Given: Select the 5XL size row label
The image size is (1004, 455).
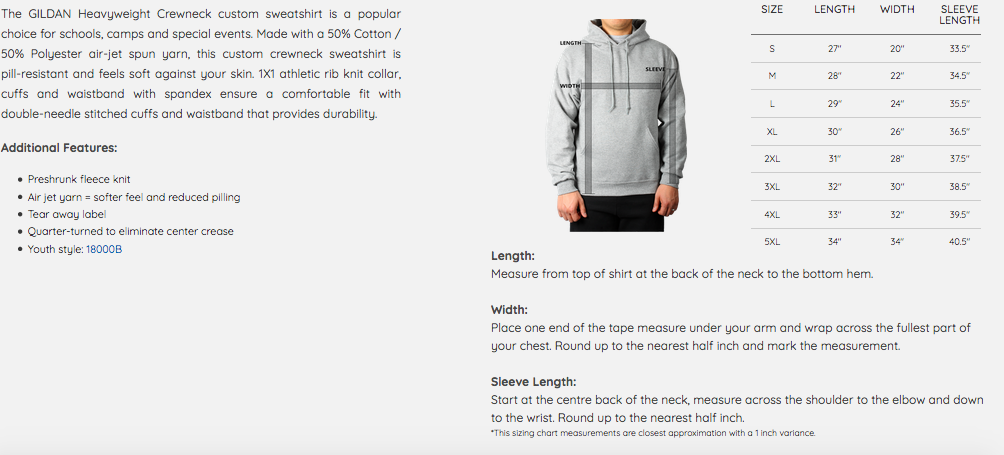Looking at the screenshot, I should (x=772, y=241).
